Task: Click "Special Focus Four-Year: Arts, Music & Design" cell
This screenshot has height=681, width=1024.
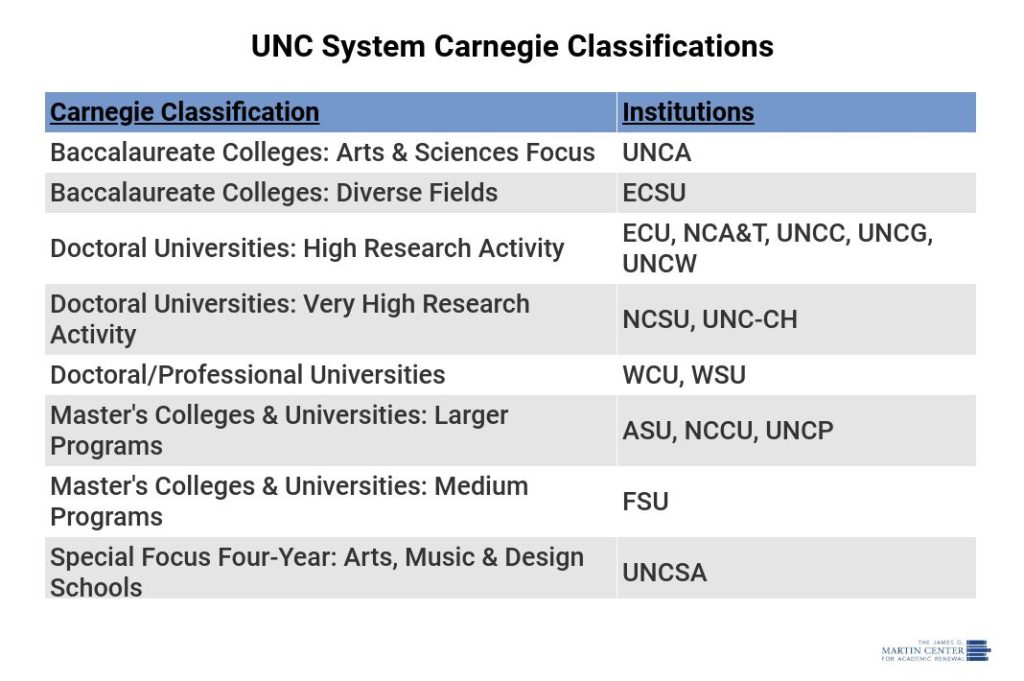Action: [317, 571]
